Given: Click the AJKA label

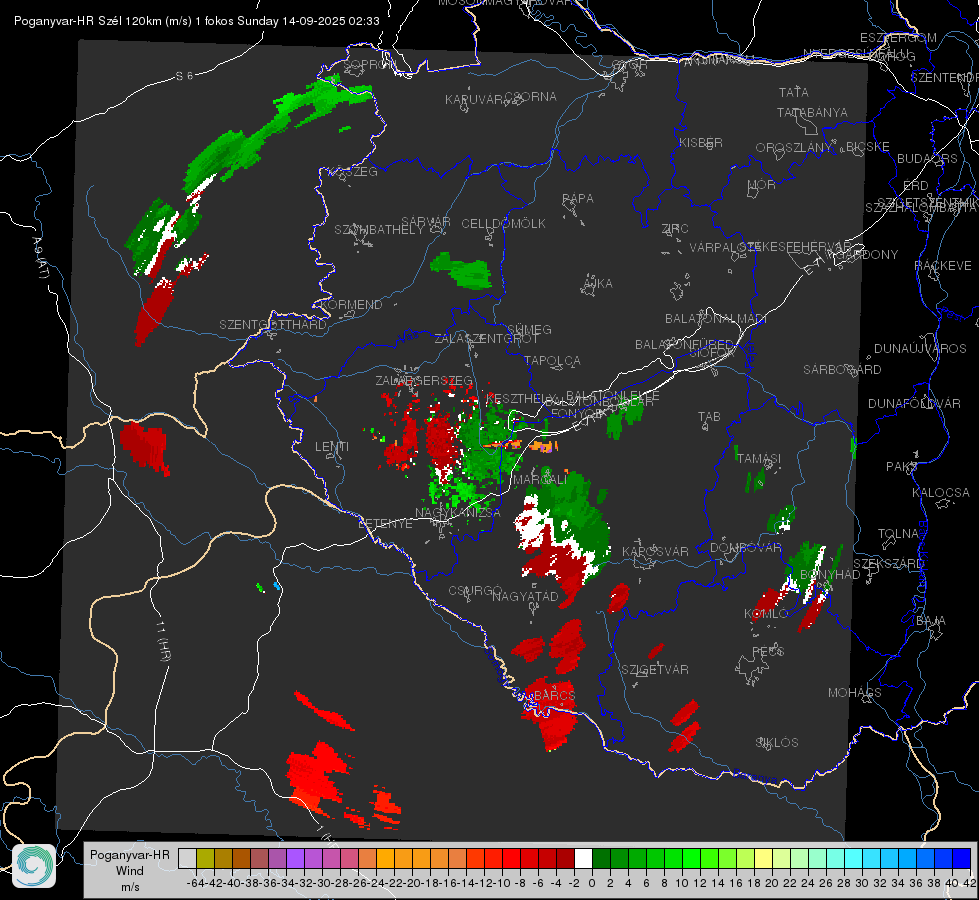Looking at the screenshot, I should [x=598, y=284].
